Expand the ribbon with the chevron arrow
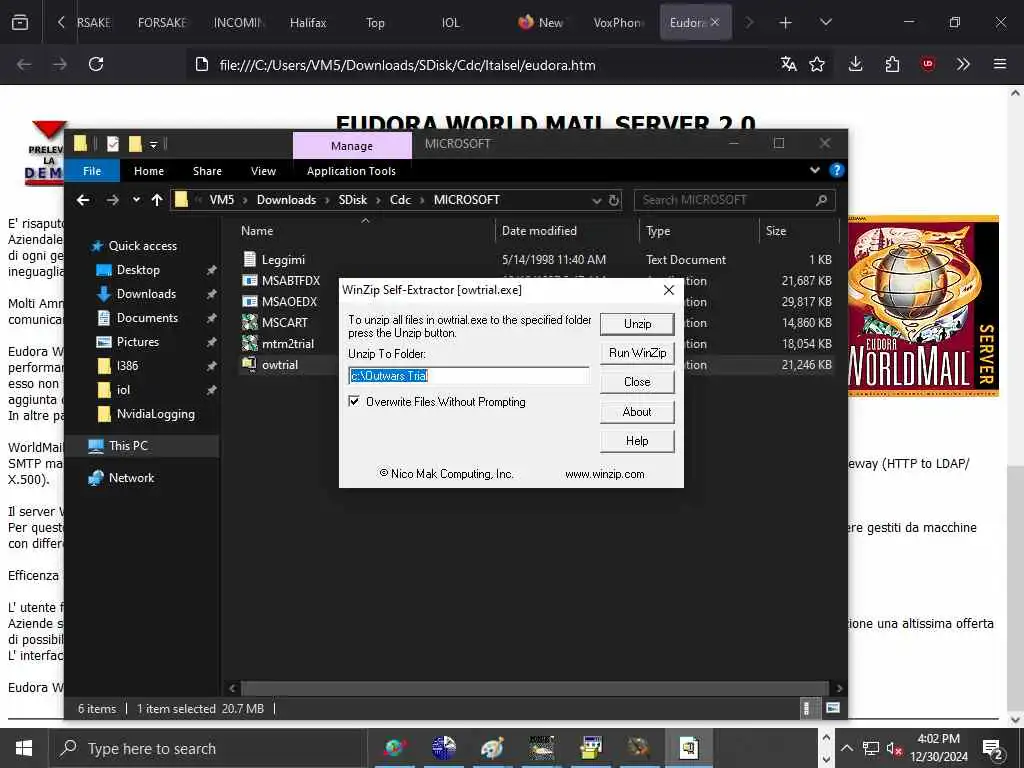Image resolution: width=1024 pixels, height=768 pixels. point(815,170)
